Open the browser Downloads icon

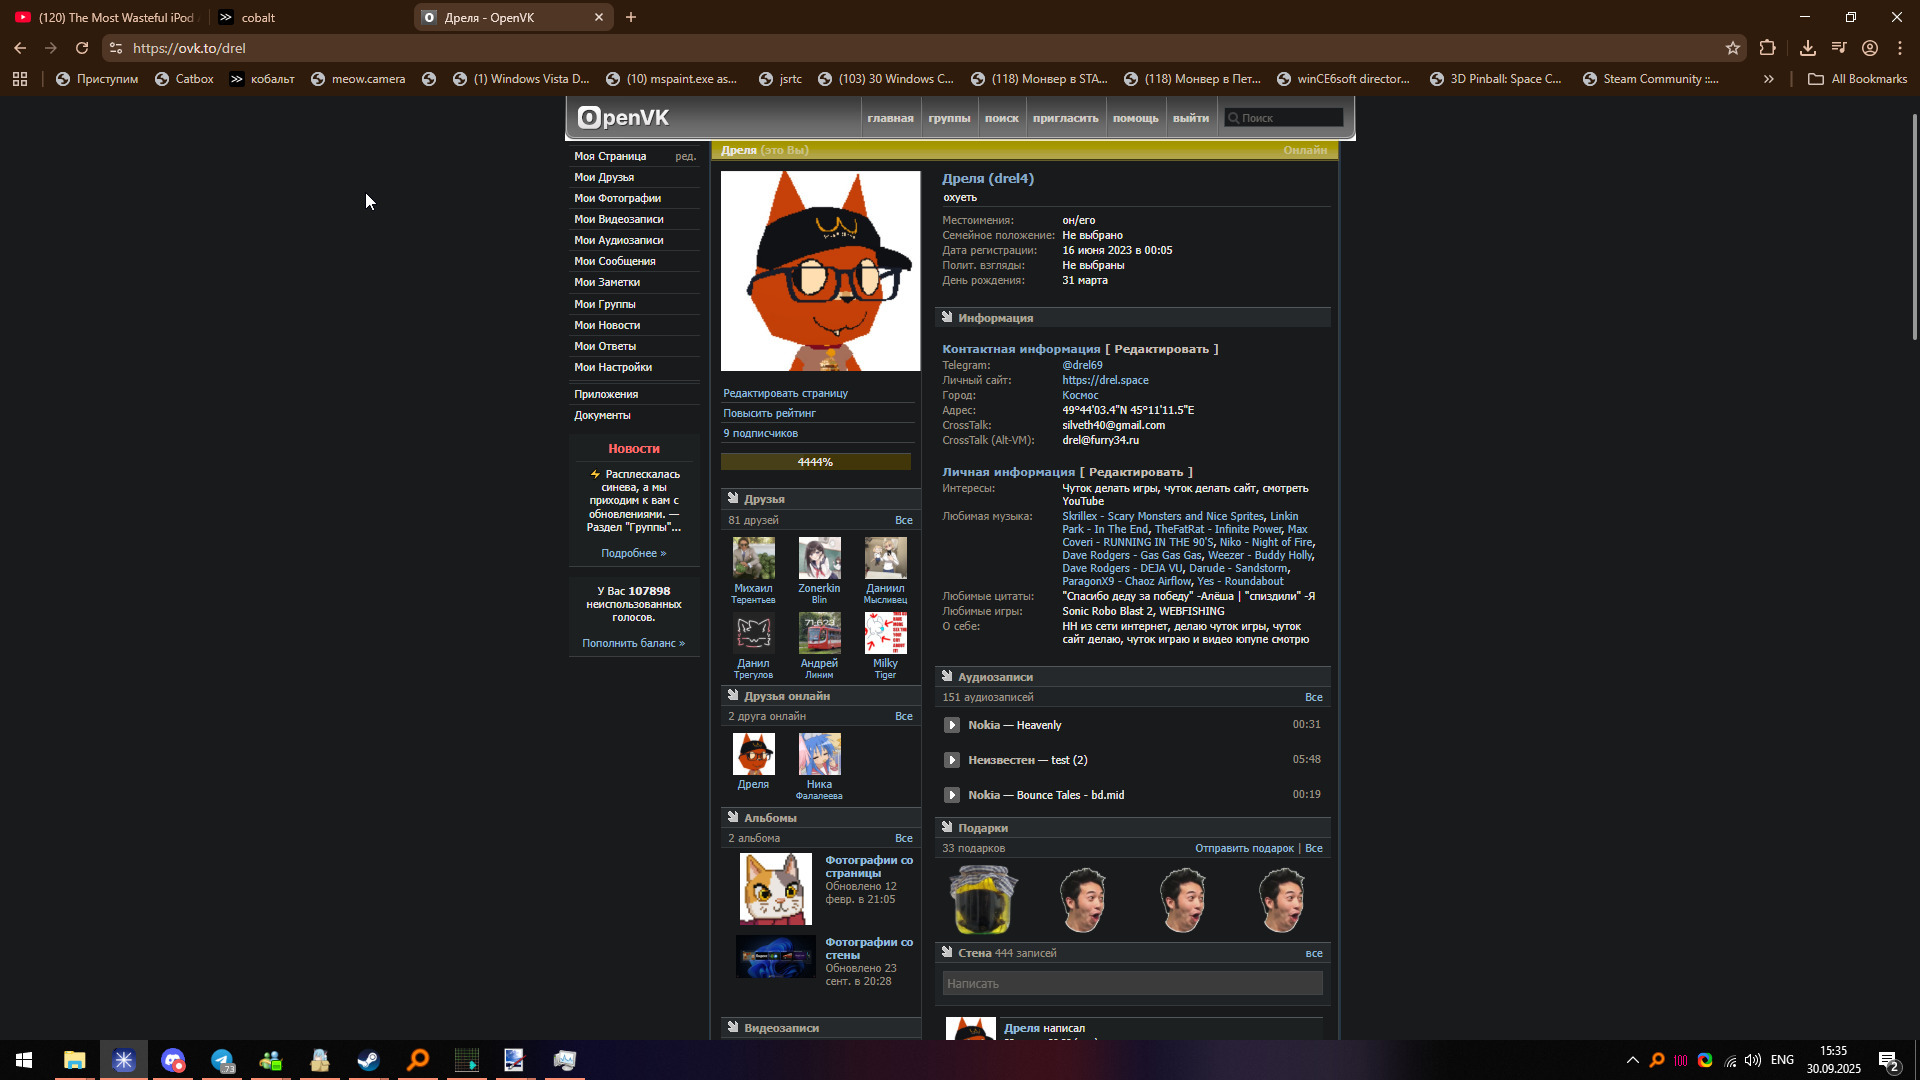point(1807,48)
